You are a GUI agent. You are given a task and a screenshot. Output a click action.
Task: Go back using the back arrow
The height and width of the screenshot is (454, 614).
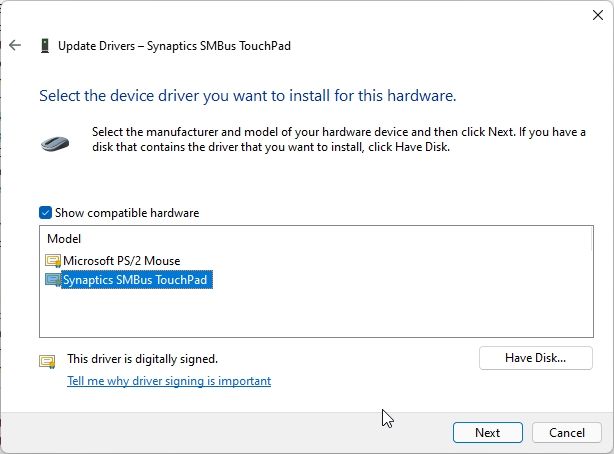15,45
